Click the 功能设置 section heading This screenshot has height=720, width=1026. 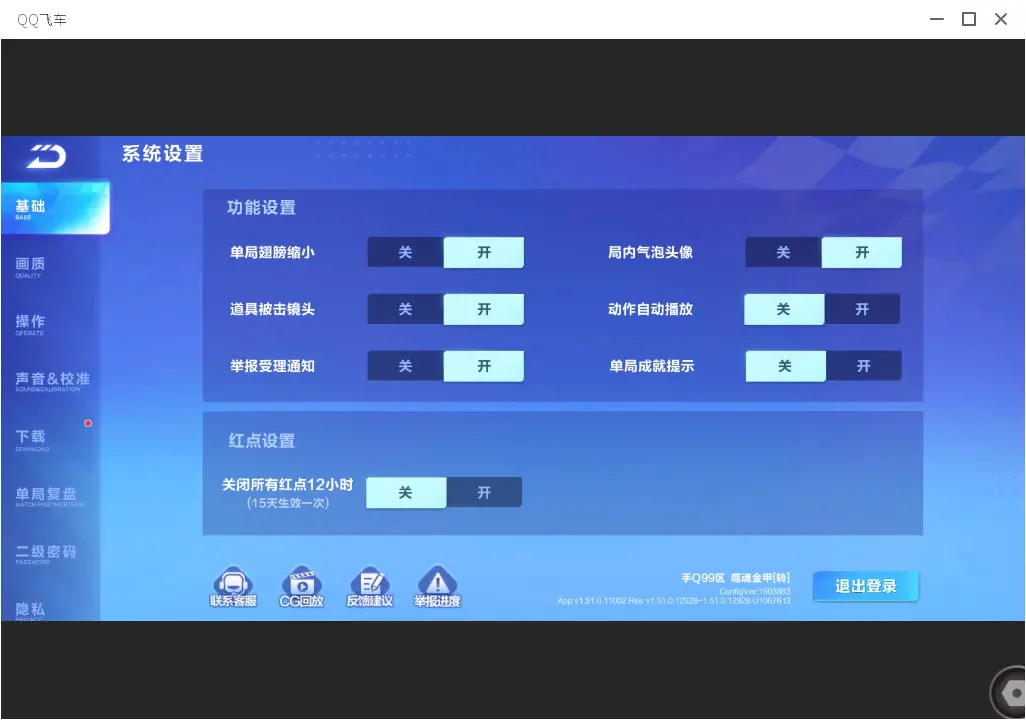(261, 207)
